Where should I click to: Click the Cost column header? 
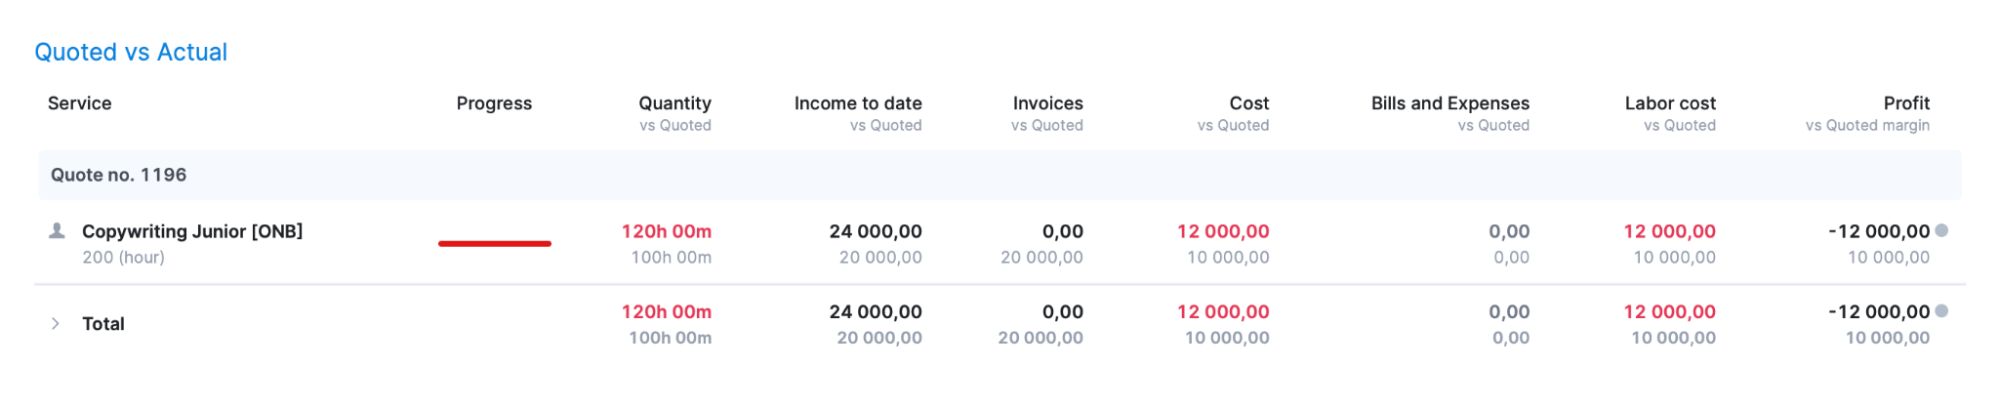[1249, 103]
